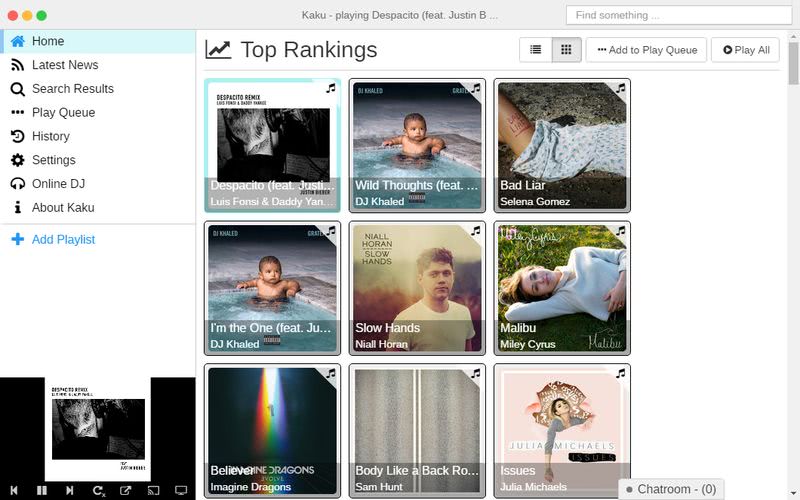This screenshot has height=500, width=800.
Task: Click the Imagine Dragons artist name
Action: click(x=251, y=487)
